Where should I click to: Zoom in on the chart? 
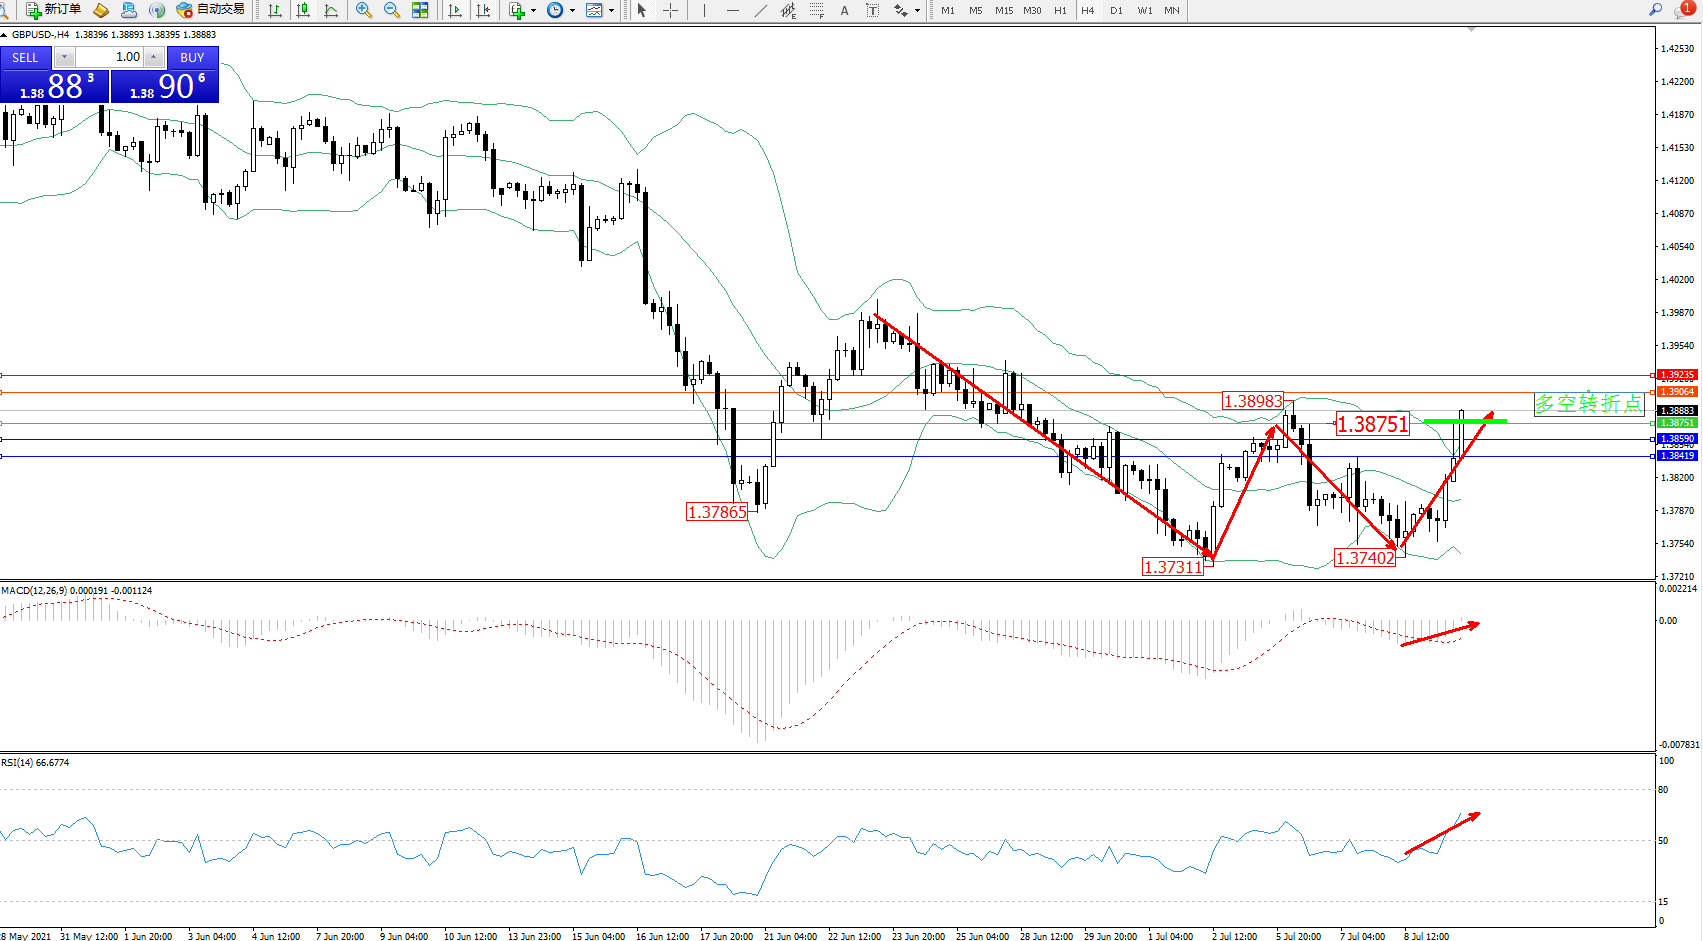coord(364,10)
